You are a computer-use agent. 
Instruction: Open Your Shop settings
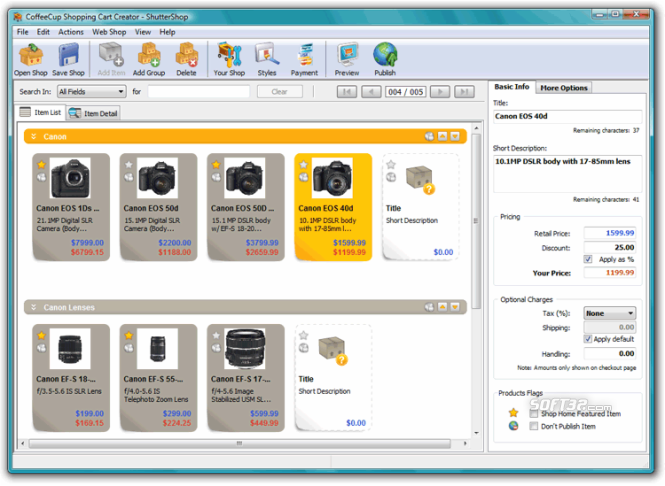click(229, 60)
